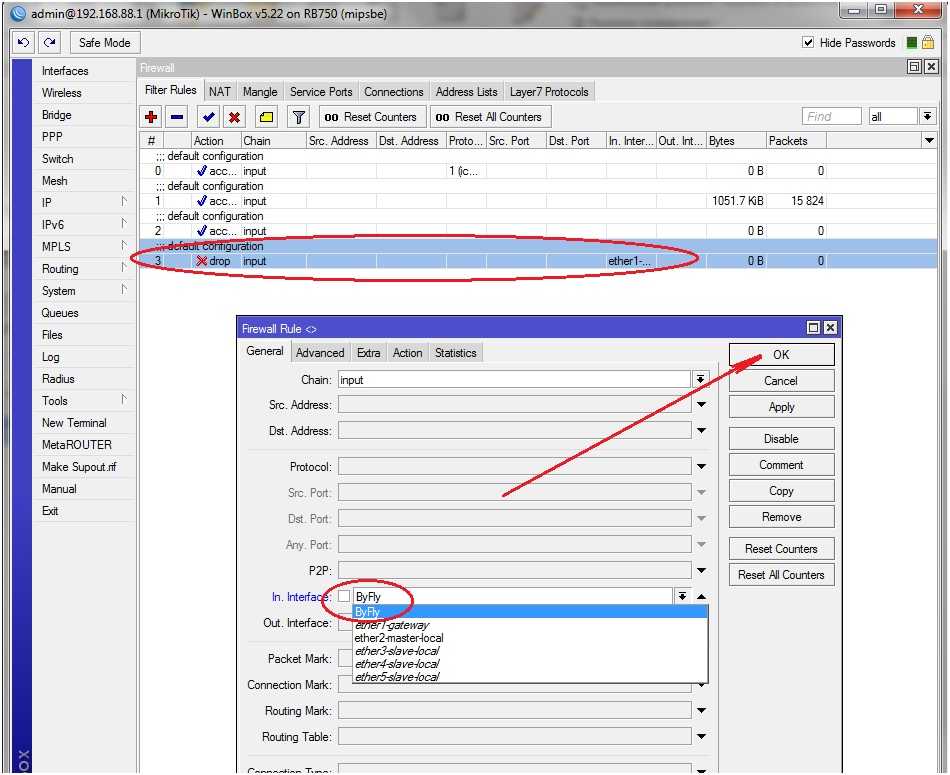This screenshot has height=775, width=950.
Task: Click the Apply button
Action: 781,407
